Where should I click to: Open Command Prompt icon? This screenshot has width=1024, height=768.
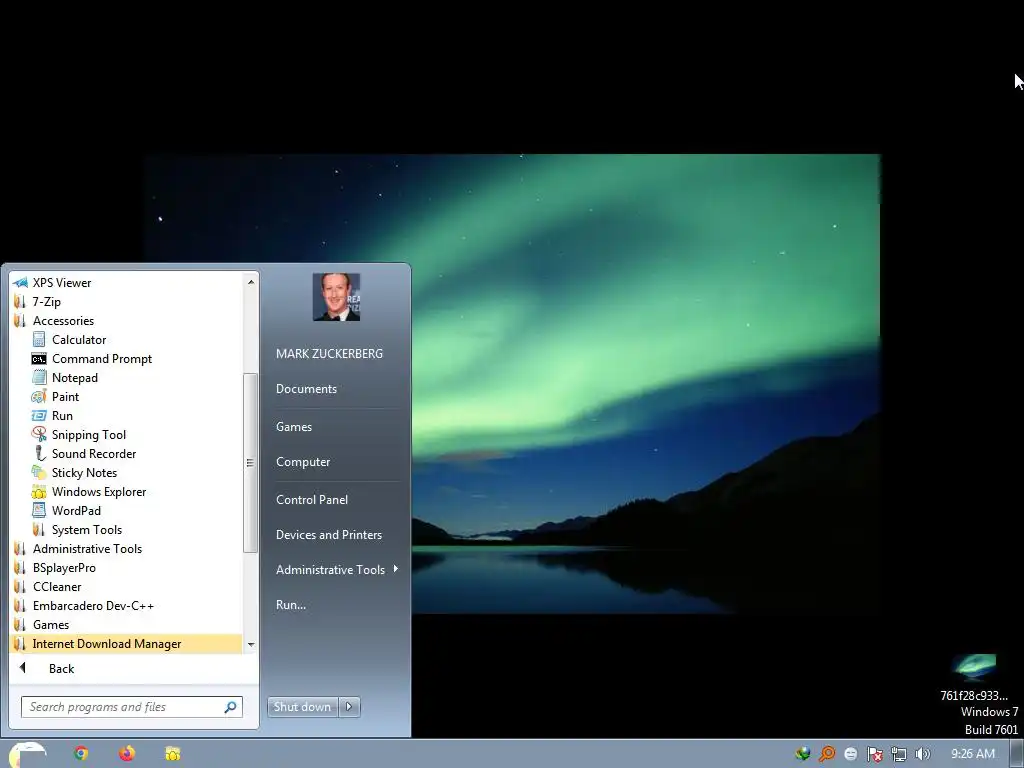(x=39, y=359)
